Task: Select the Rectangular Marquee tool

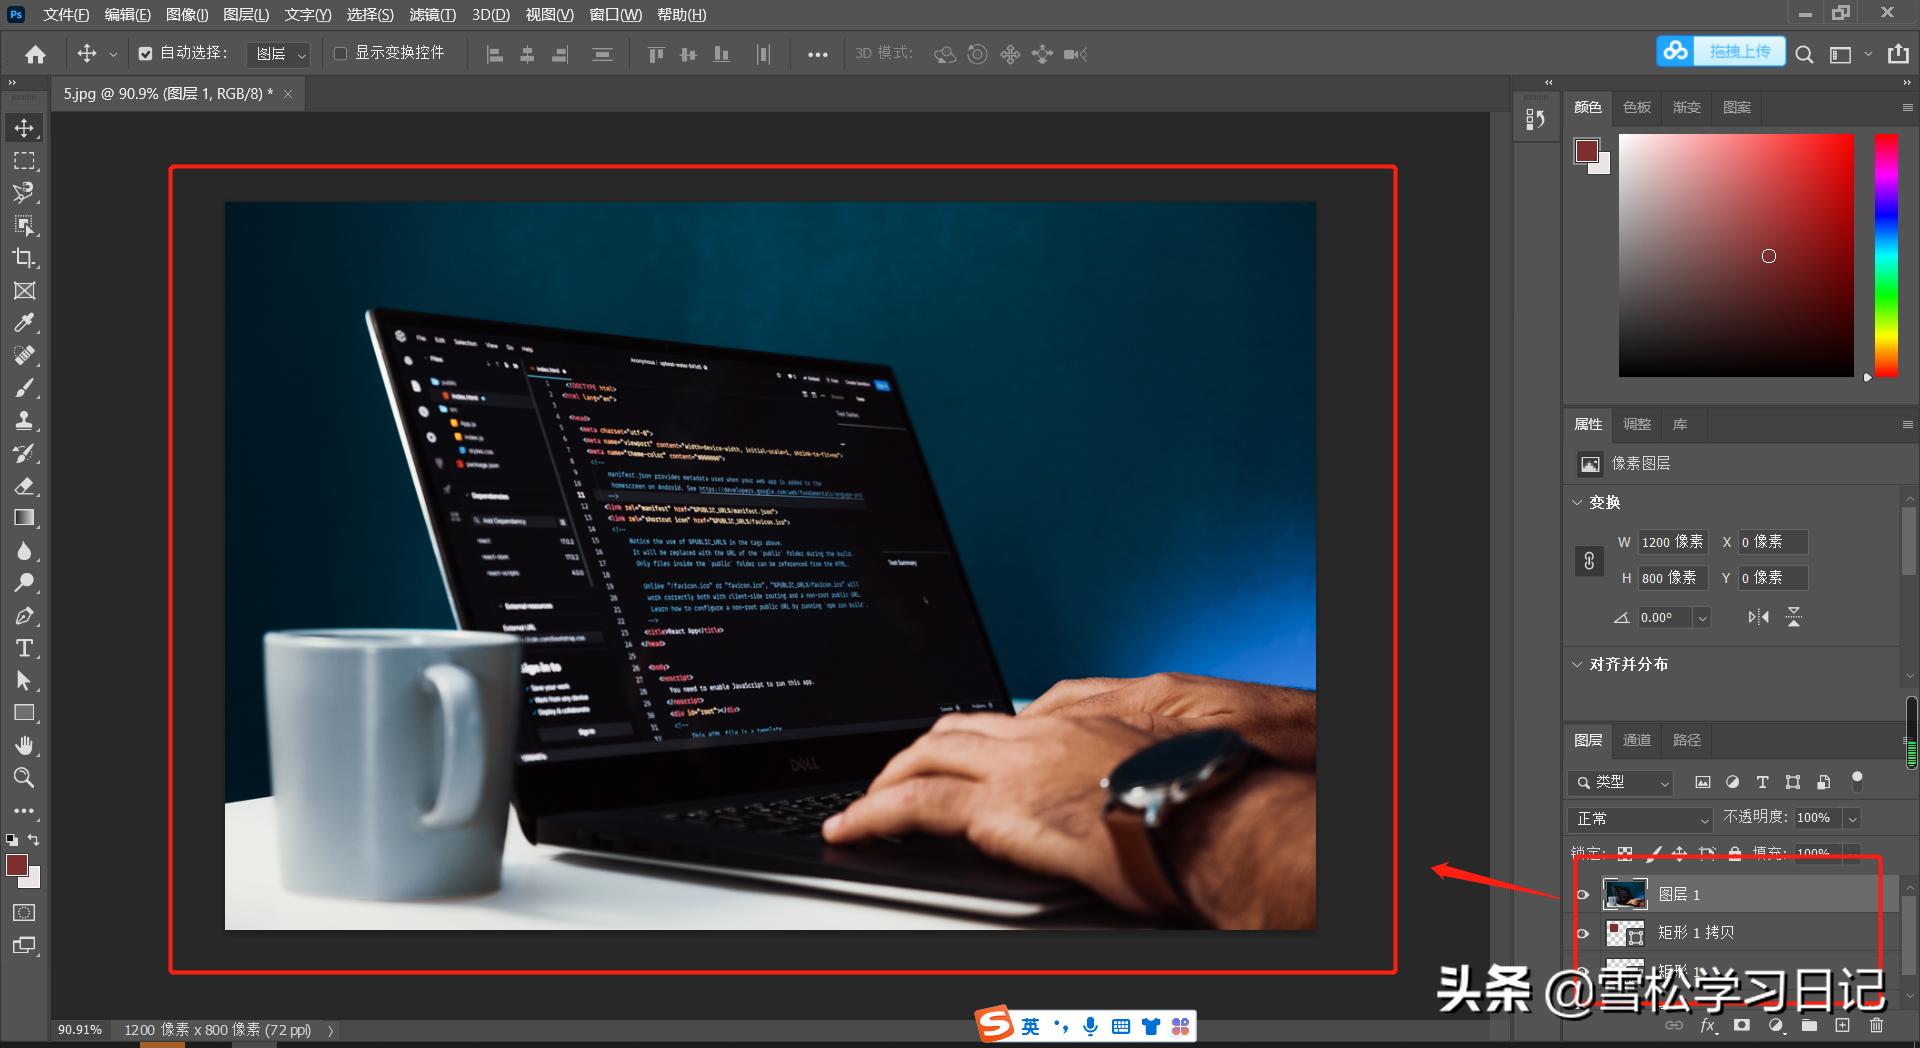Action: 24,160
